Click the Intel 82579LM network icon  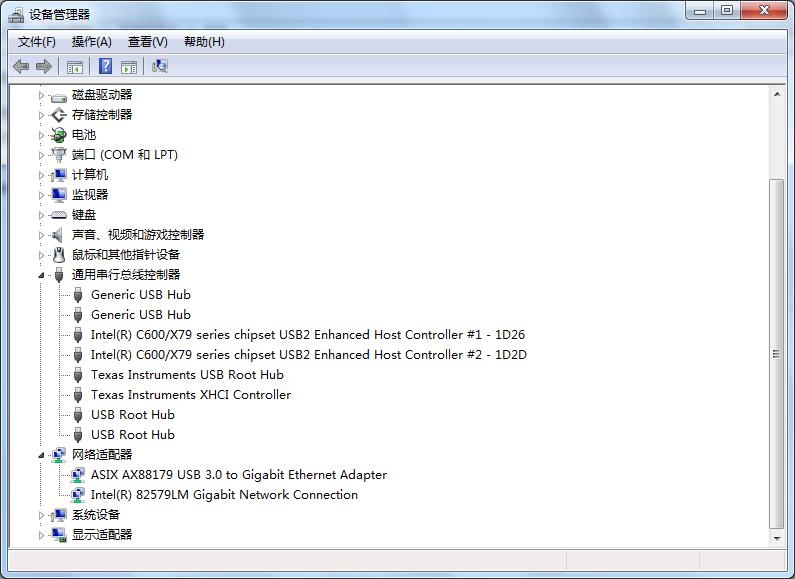coord(78,495)
